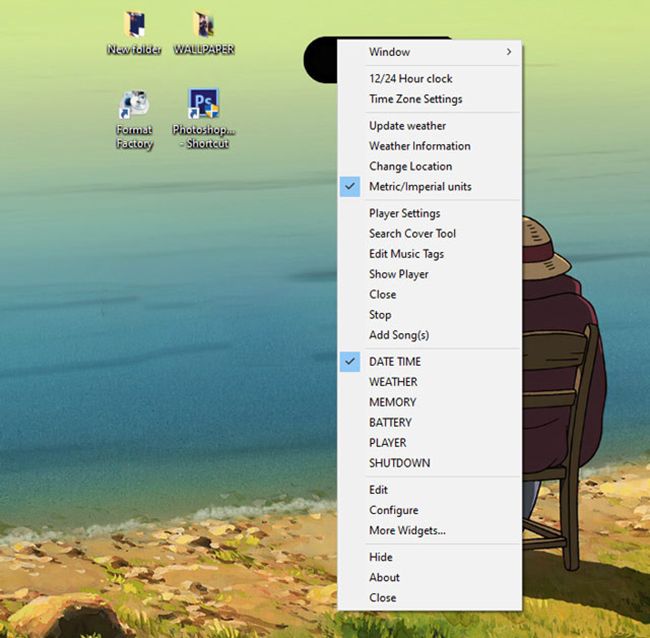Choose Stop in the player section
Screen dimensions: 650x638
coord(429,314)
